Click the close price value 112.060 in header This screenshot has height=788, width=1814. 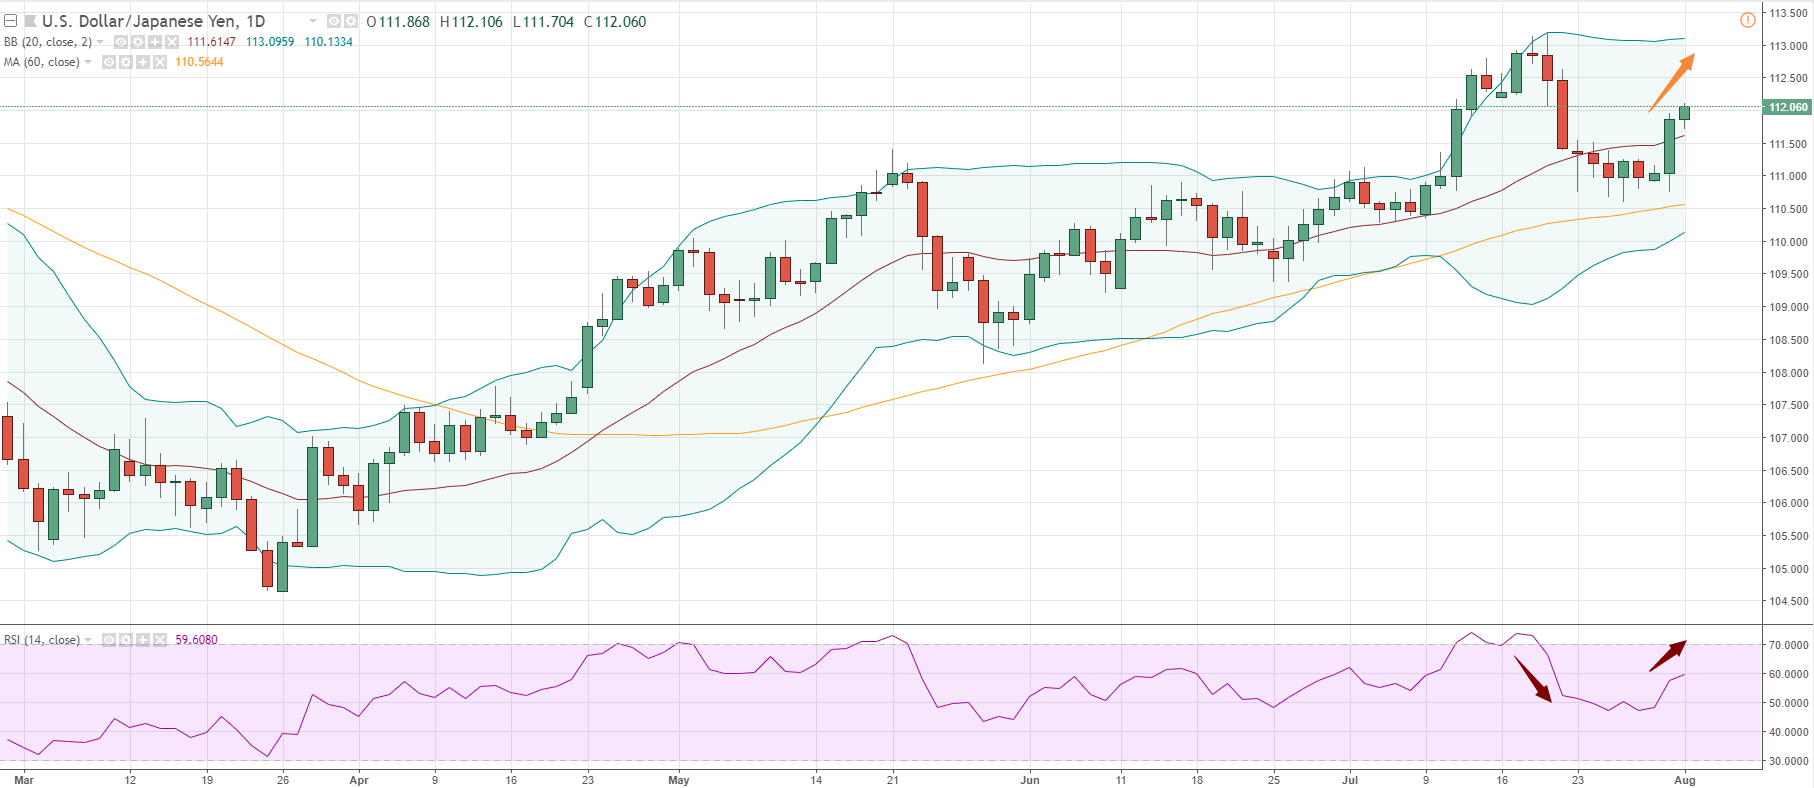621,22
